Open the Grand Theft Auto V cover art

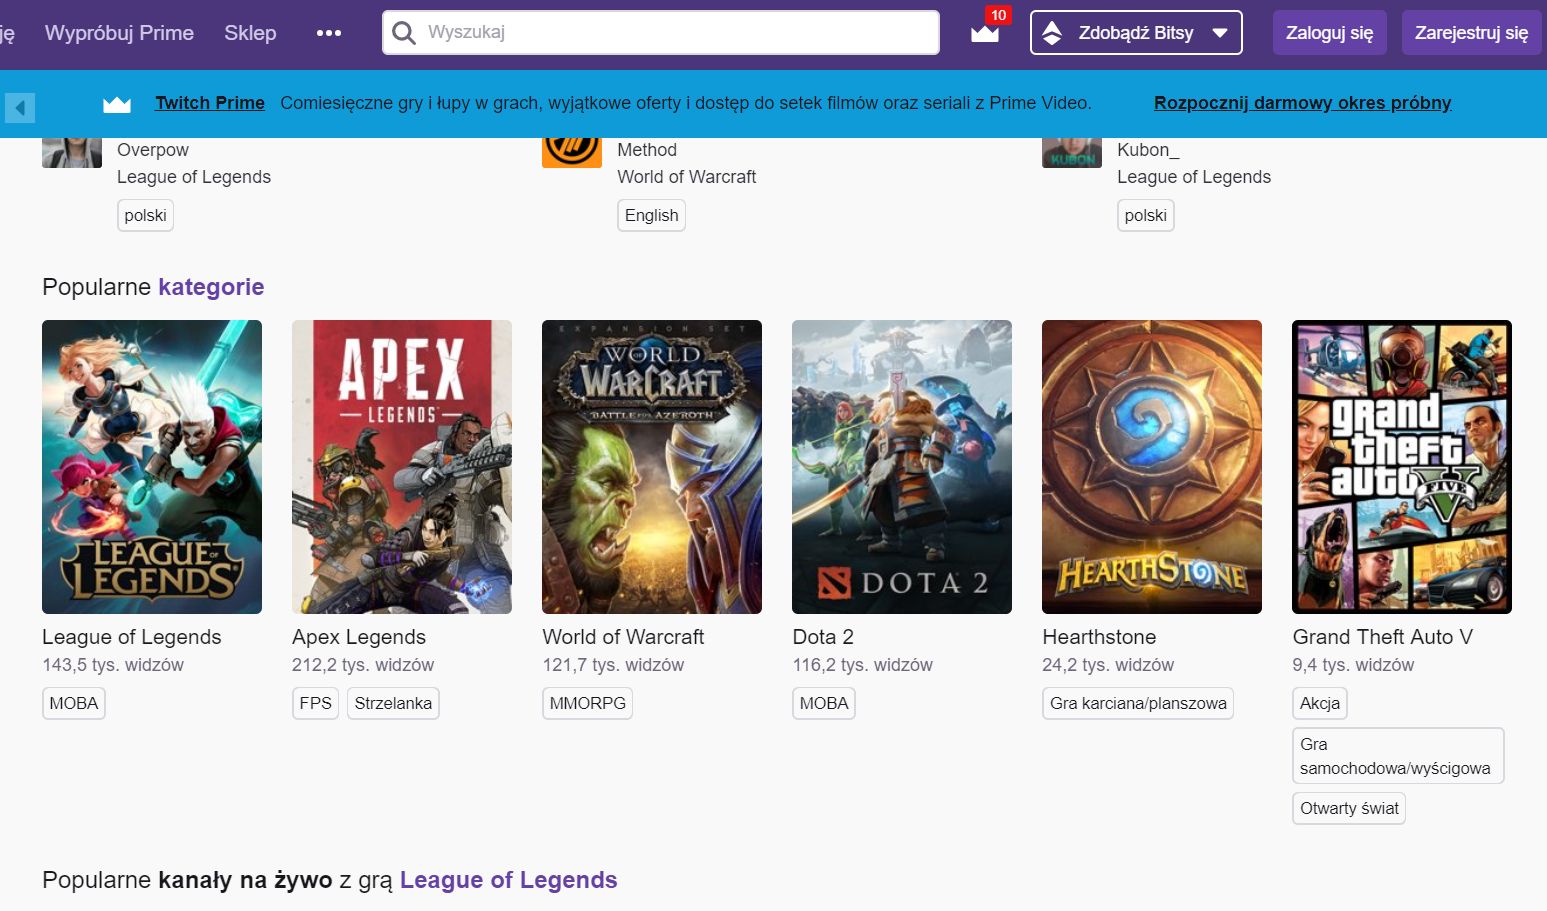tap(1402, 467)
